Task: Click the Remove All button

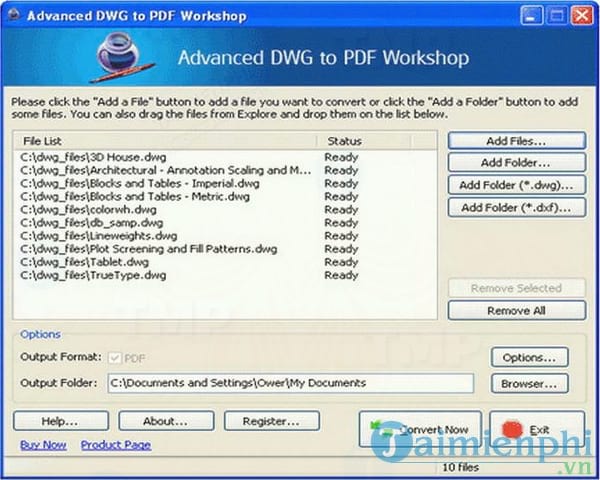Action: [x=517, y=310]
